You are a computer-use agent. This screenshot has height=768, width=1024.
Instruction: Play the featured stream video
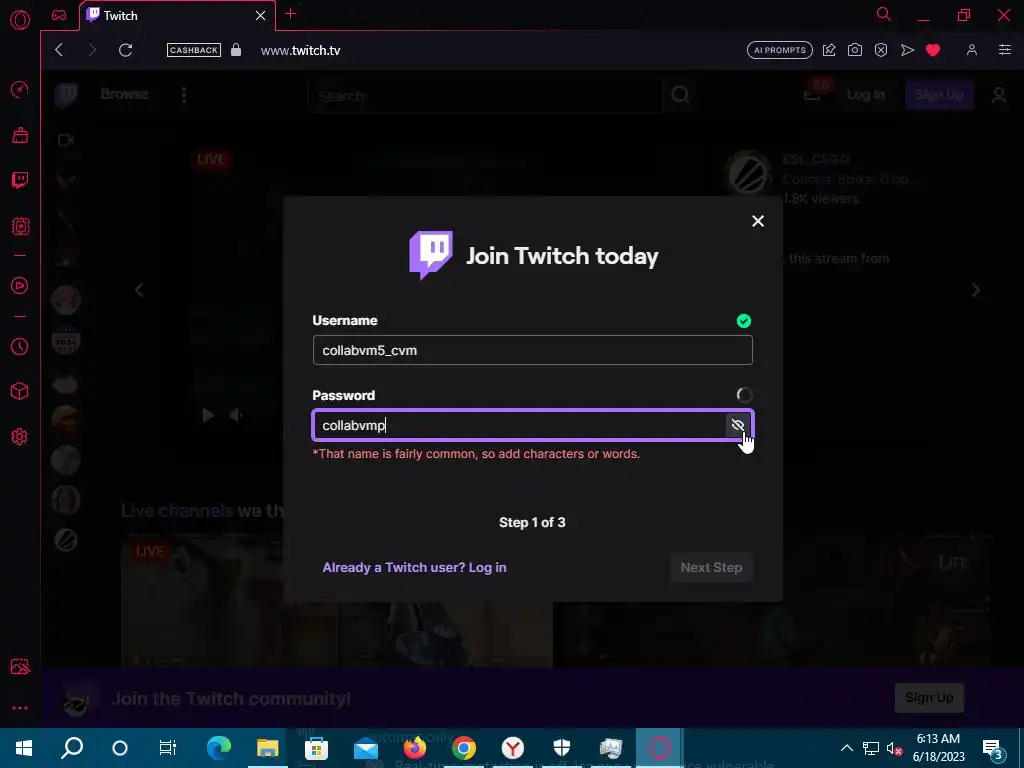tap(208, 415)
